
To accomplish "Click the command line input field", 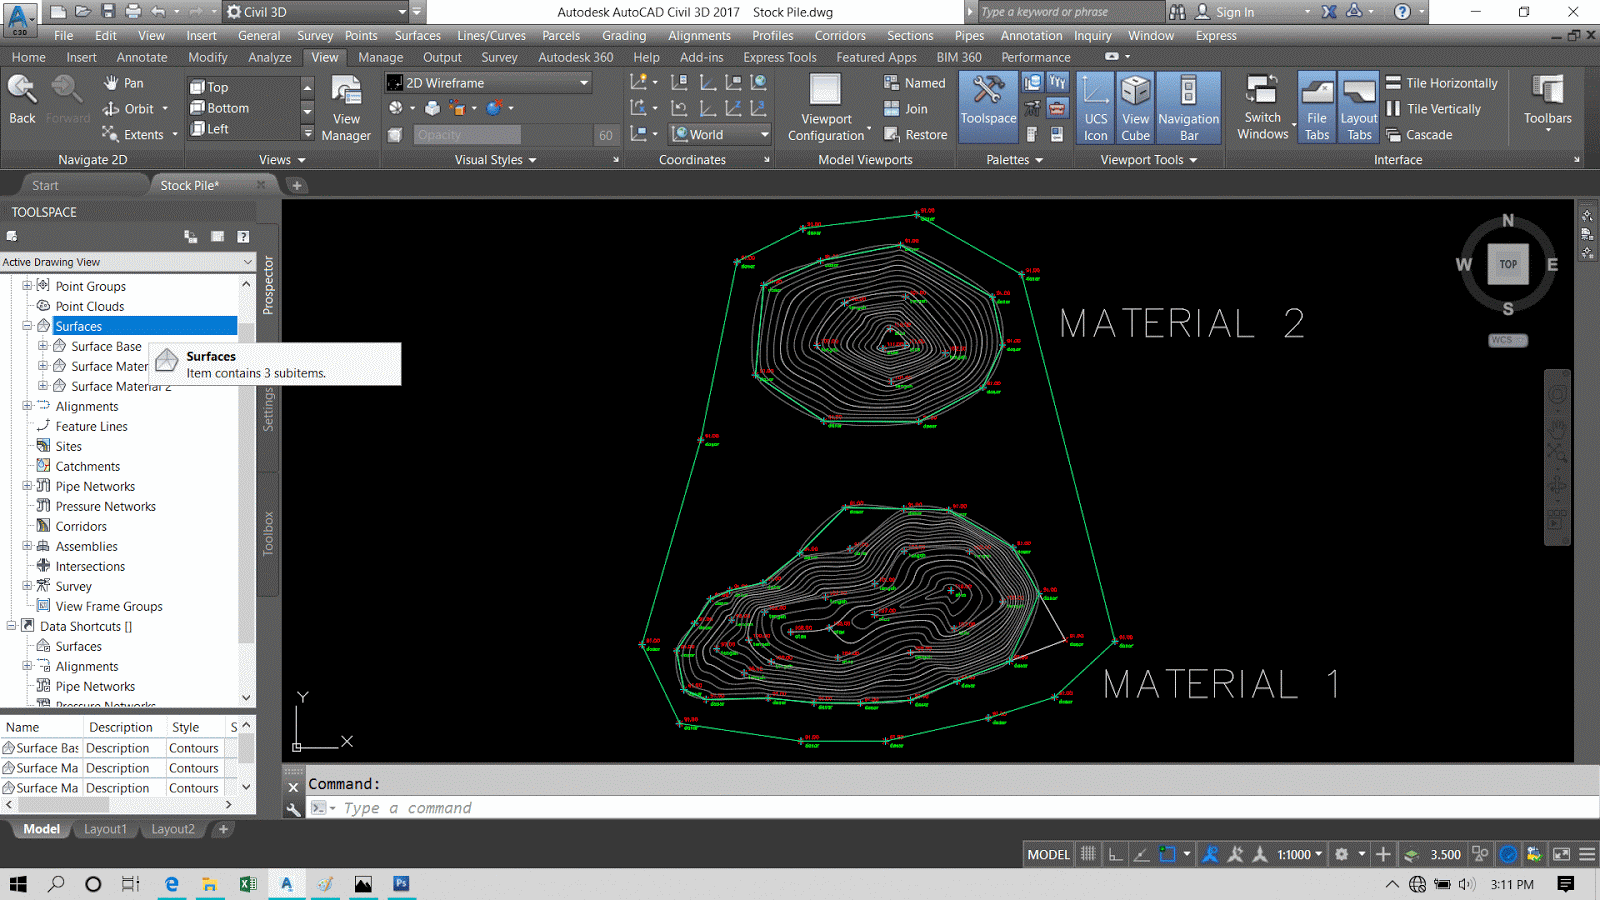I will coord(900,808).
